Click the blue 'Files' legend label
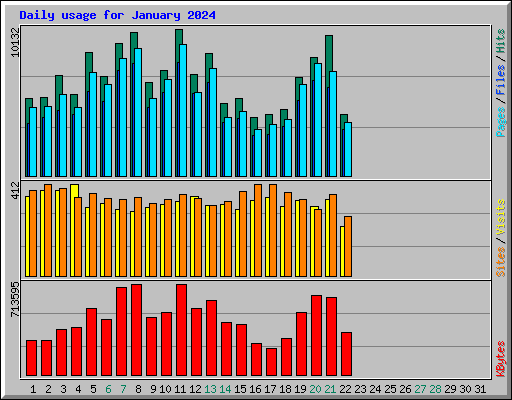The image size is (512, 400). (x=501, y=80)
